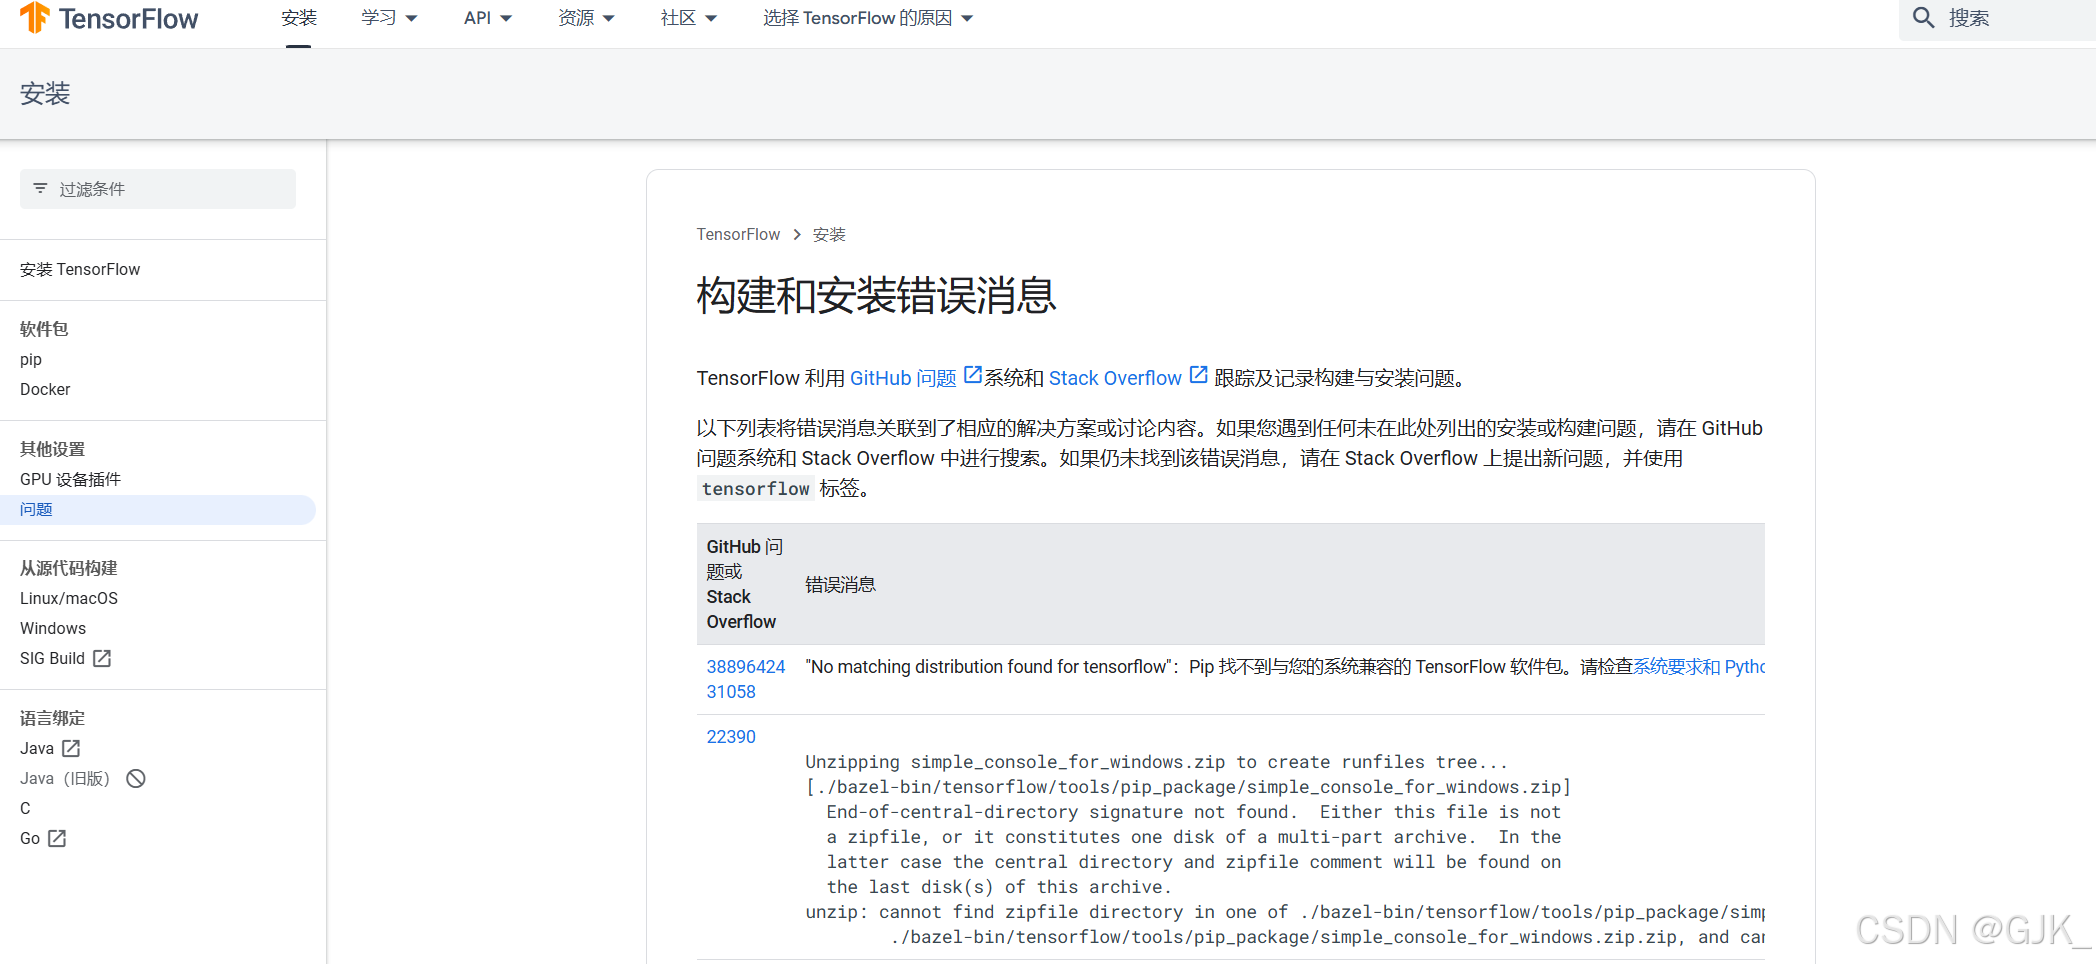The width and height of the screenshot is (2096, 964).
Task: Select GPU 设备插件 from sidebar
Action: (70, 479)
